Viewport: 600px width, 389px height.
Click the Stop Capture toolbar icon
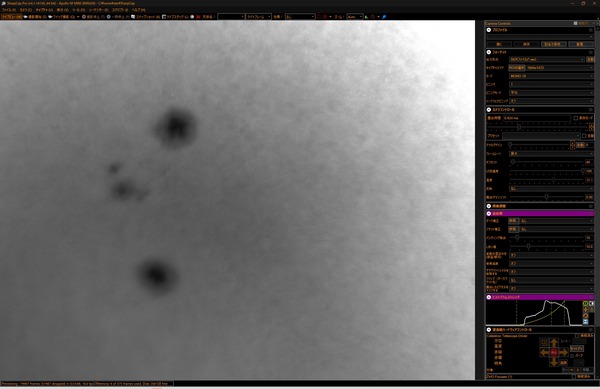(x=84, y=17)
